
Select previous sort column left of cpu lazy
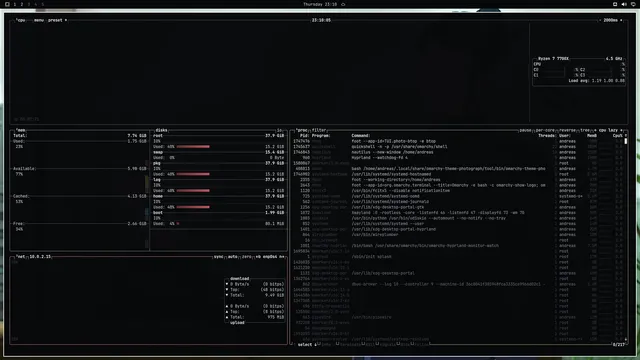[x=595, y=130]
